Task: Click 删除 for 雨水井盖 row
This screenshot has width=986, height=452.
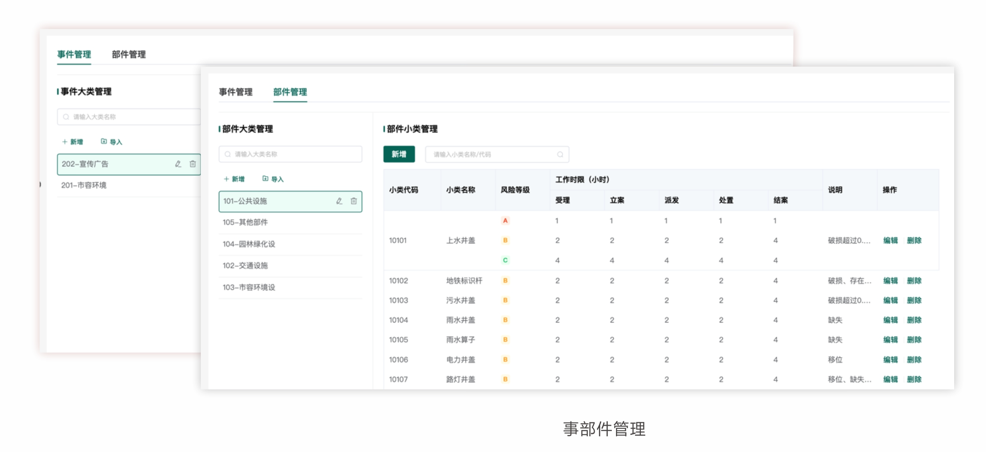Action: (x=914, y=320)
